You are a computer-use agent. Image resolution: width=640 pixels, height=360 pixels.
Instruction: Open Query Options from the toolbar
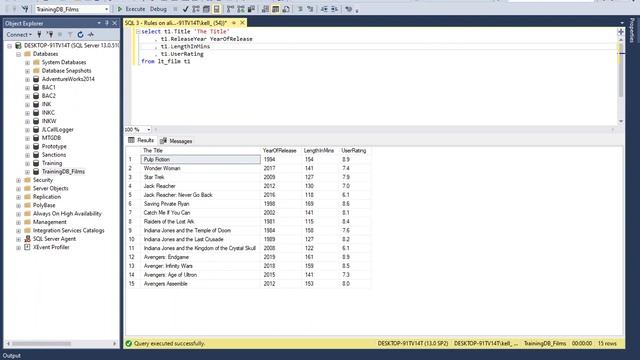click(207, 9)
